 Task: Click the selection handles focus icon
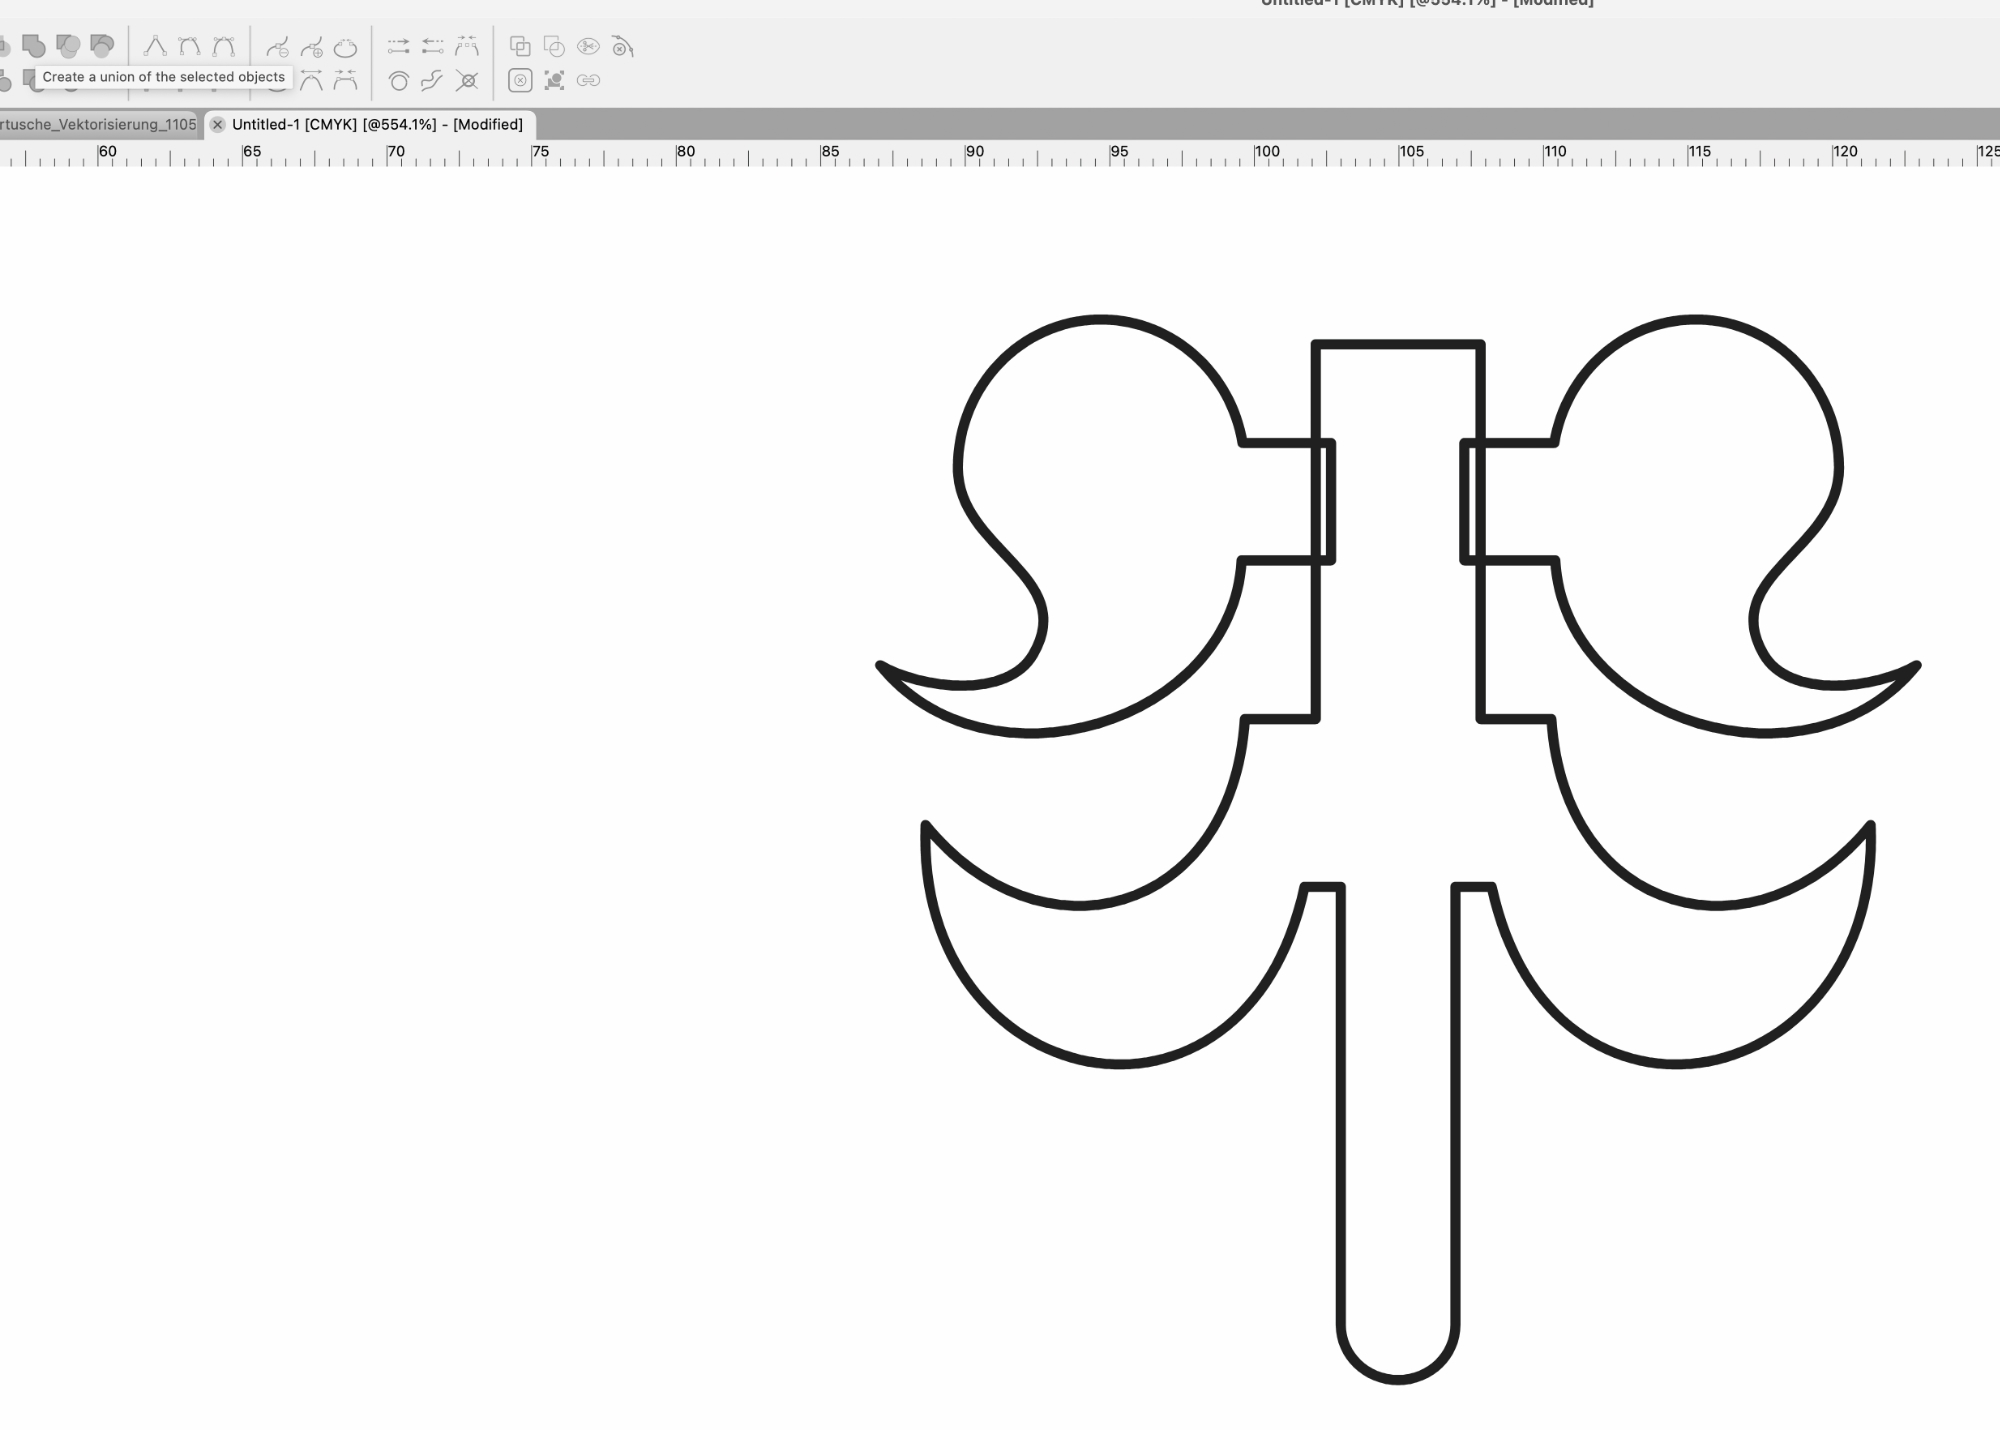click(x=554, y=80)
